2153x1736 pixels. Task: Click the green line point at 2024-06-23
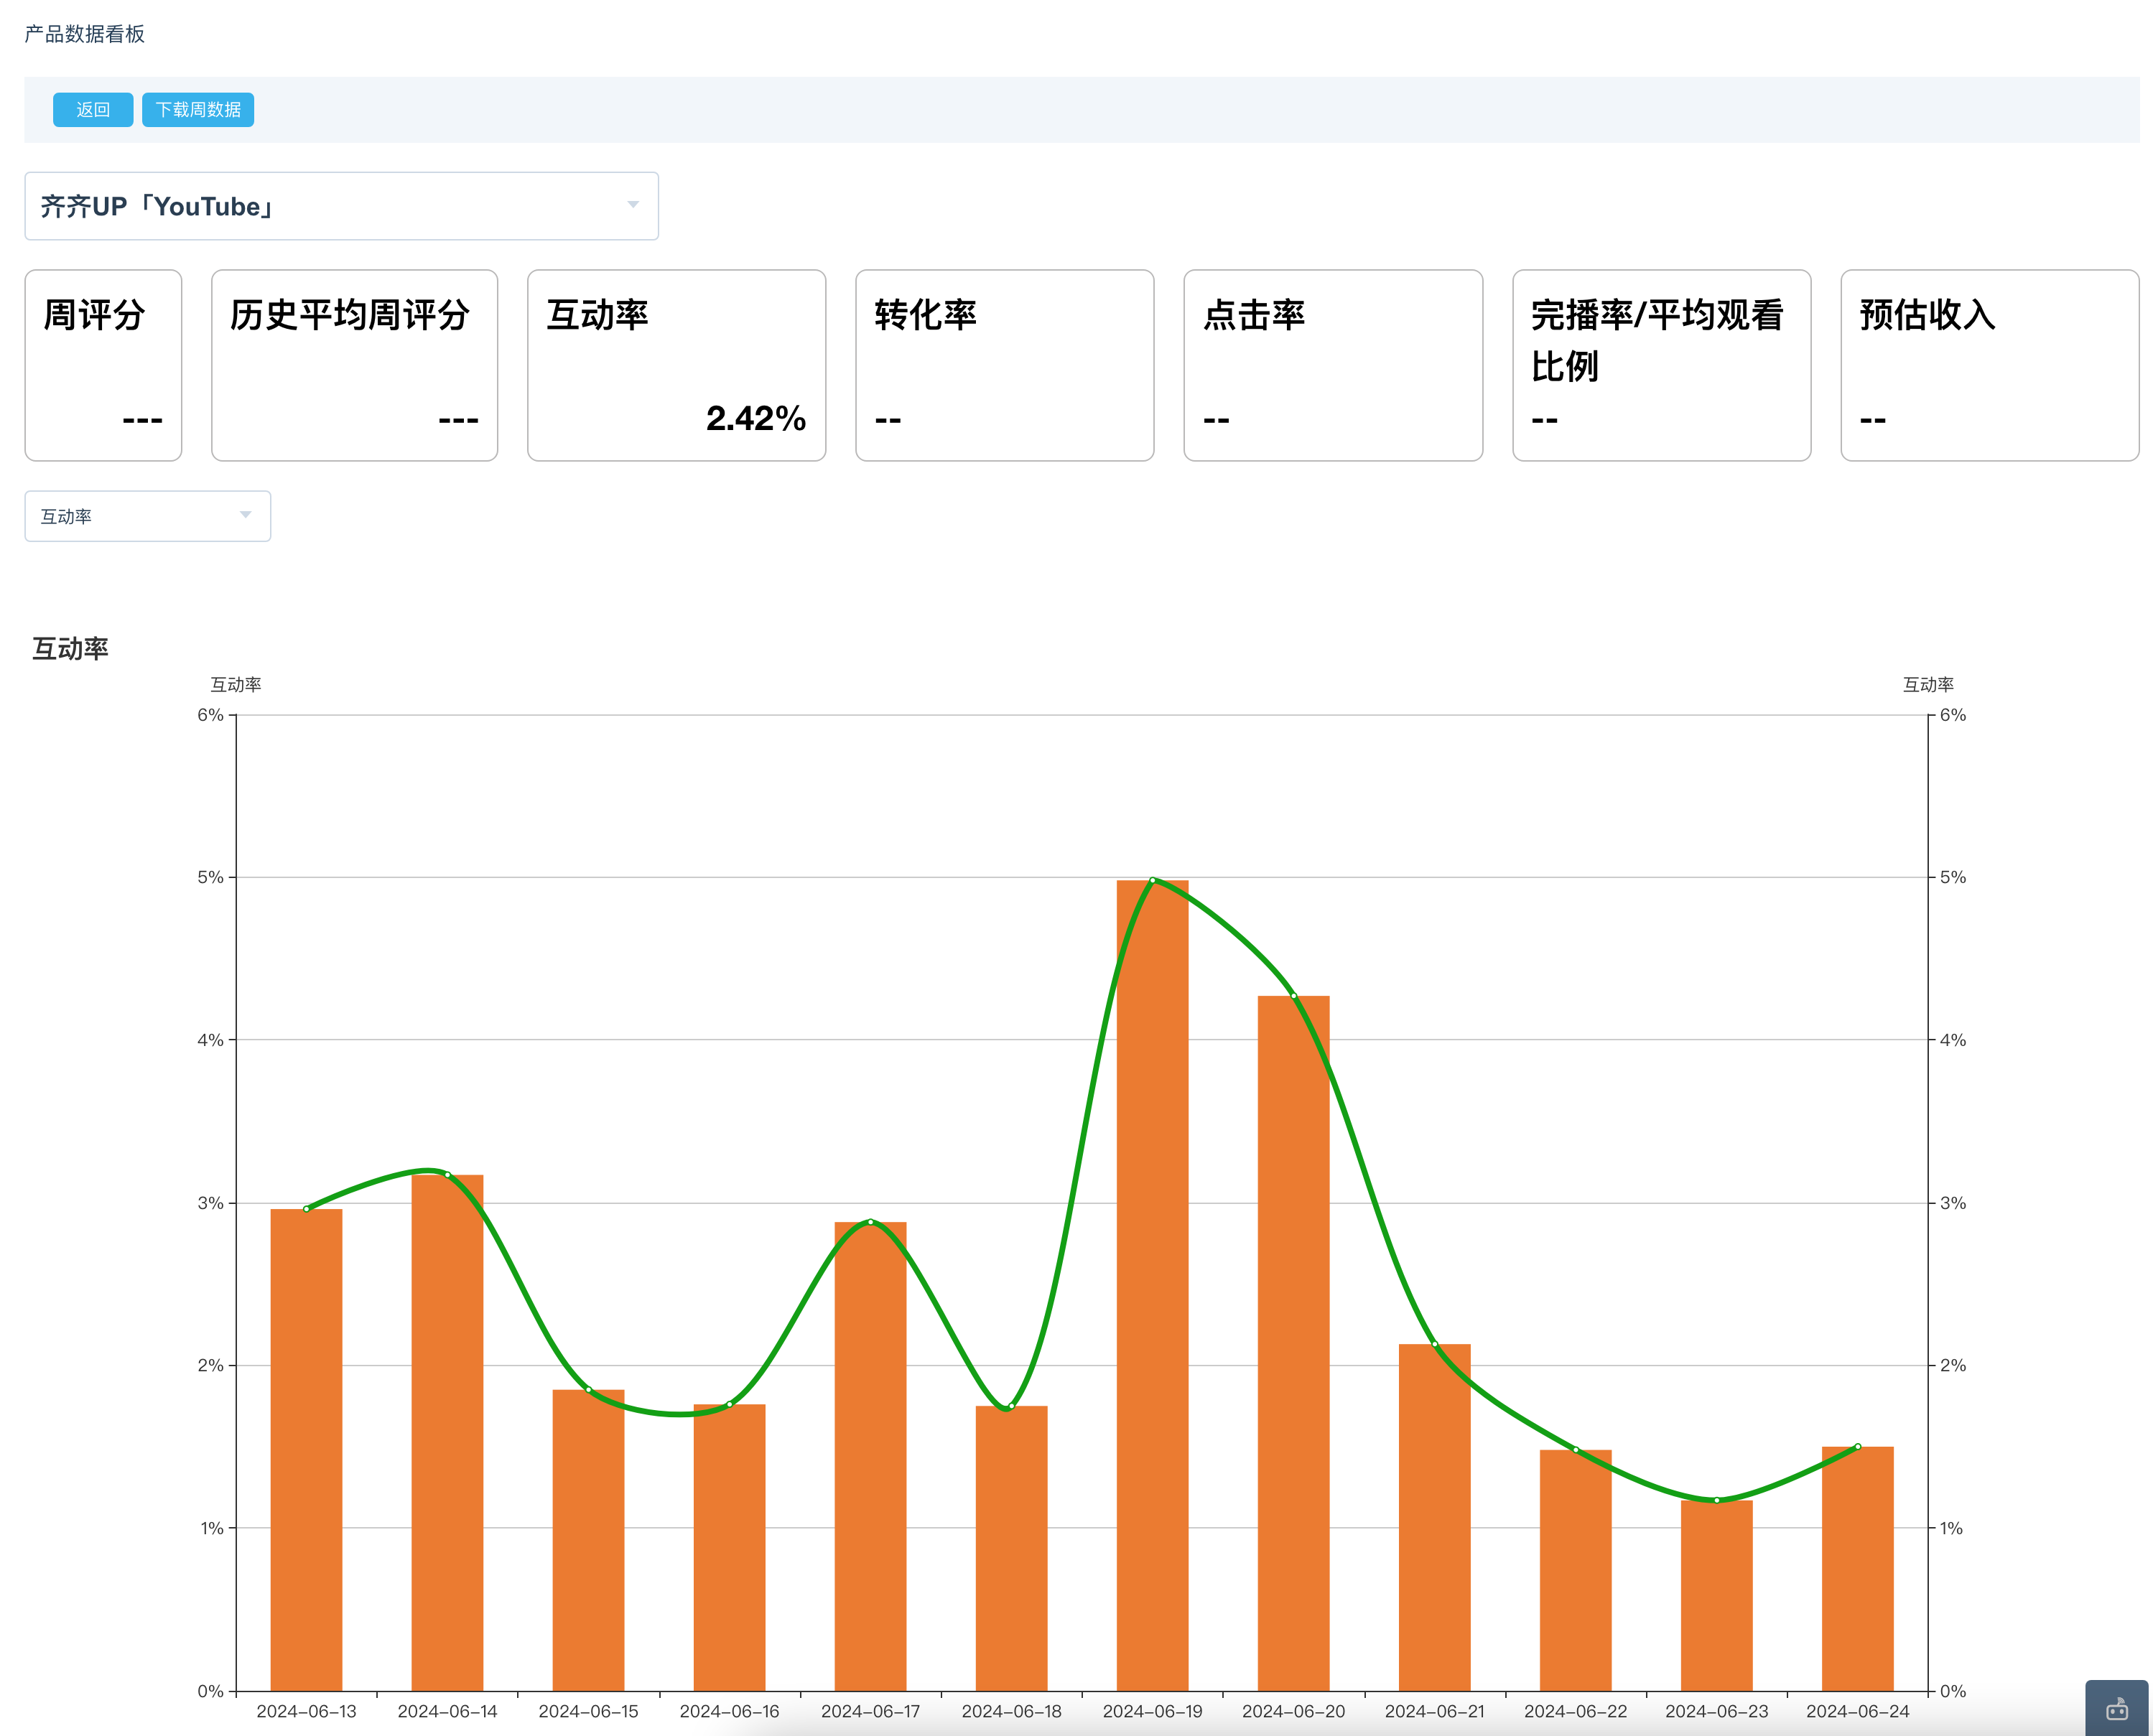(1717, 1500)
